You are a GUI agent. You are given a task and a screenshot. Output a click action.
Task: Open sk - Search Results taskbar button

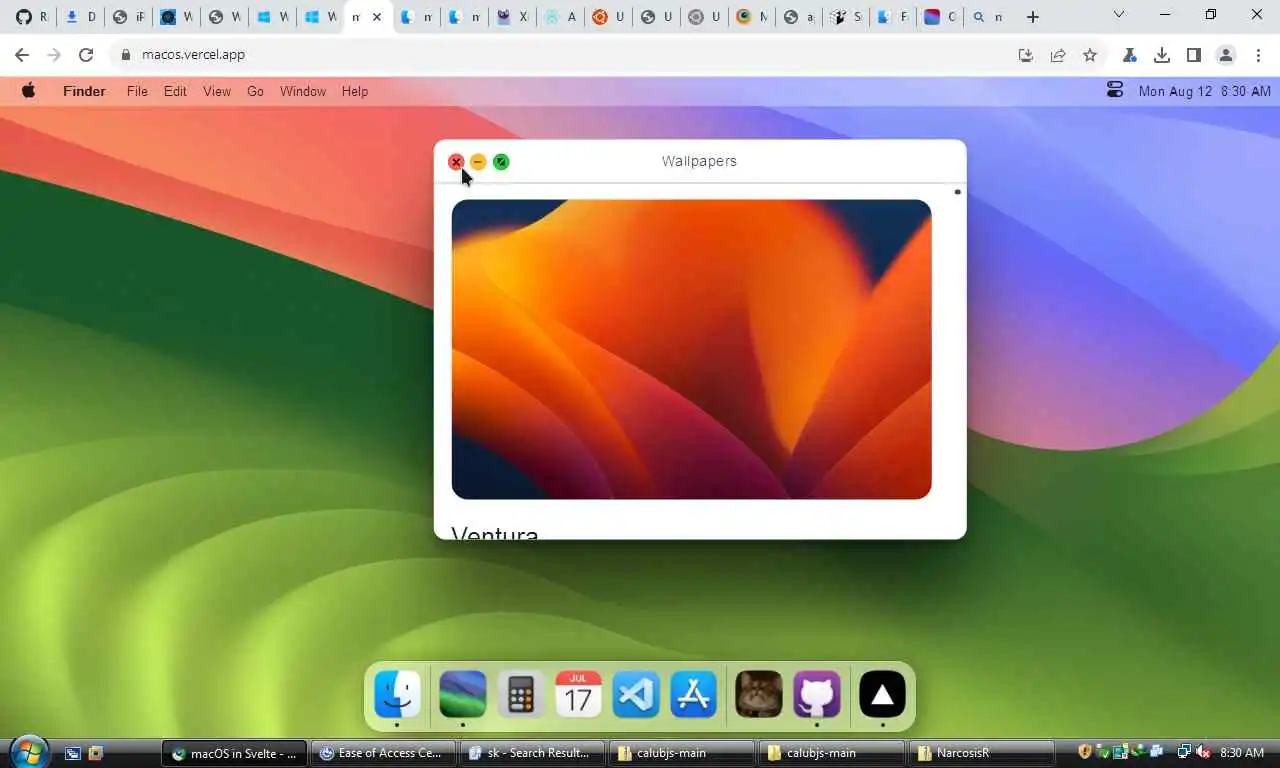click(x=533, y=753)
